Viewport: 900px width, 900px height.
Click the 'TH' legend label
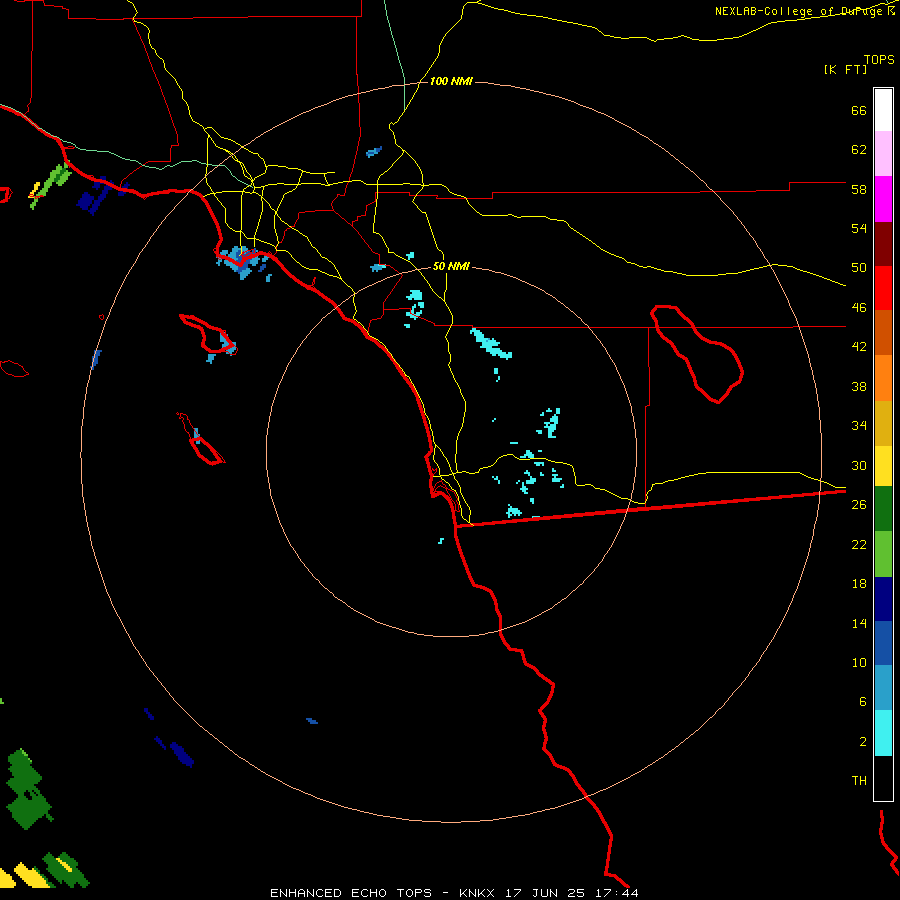coord(859,781)
